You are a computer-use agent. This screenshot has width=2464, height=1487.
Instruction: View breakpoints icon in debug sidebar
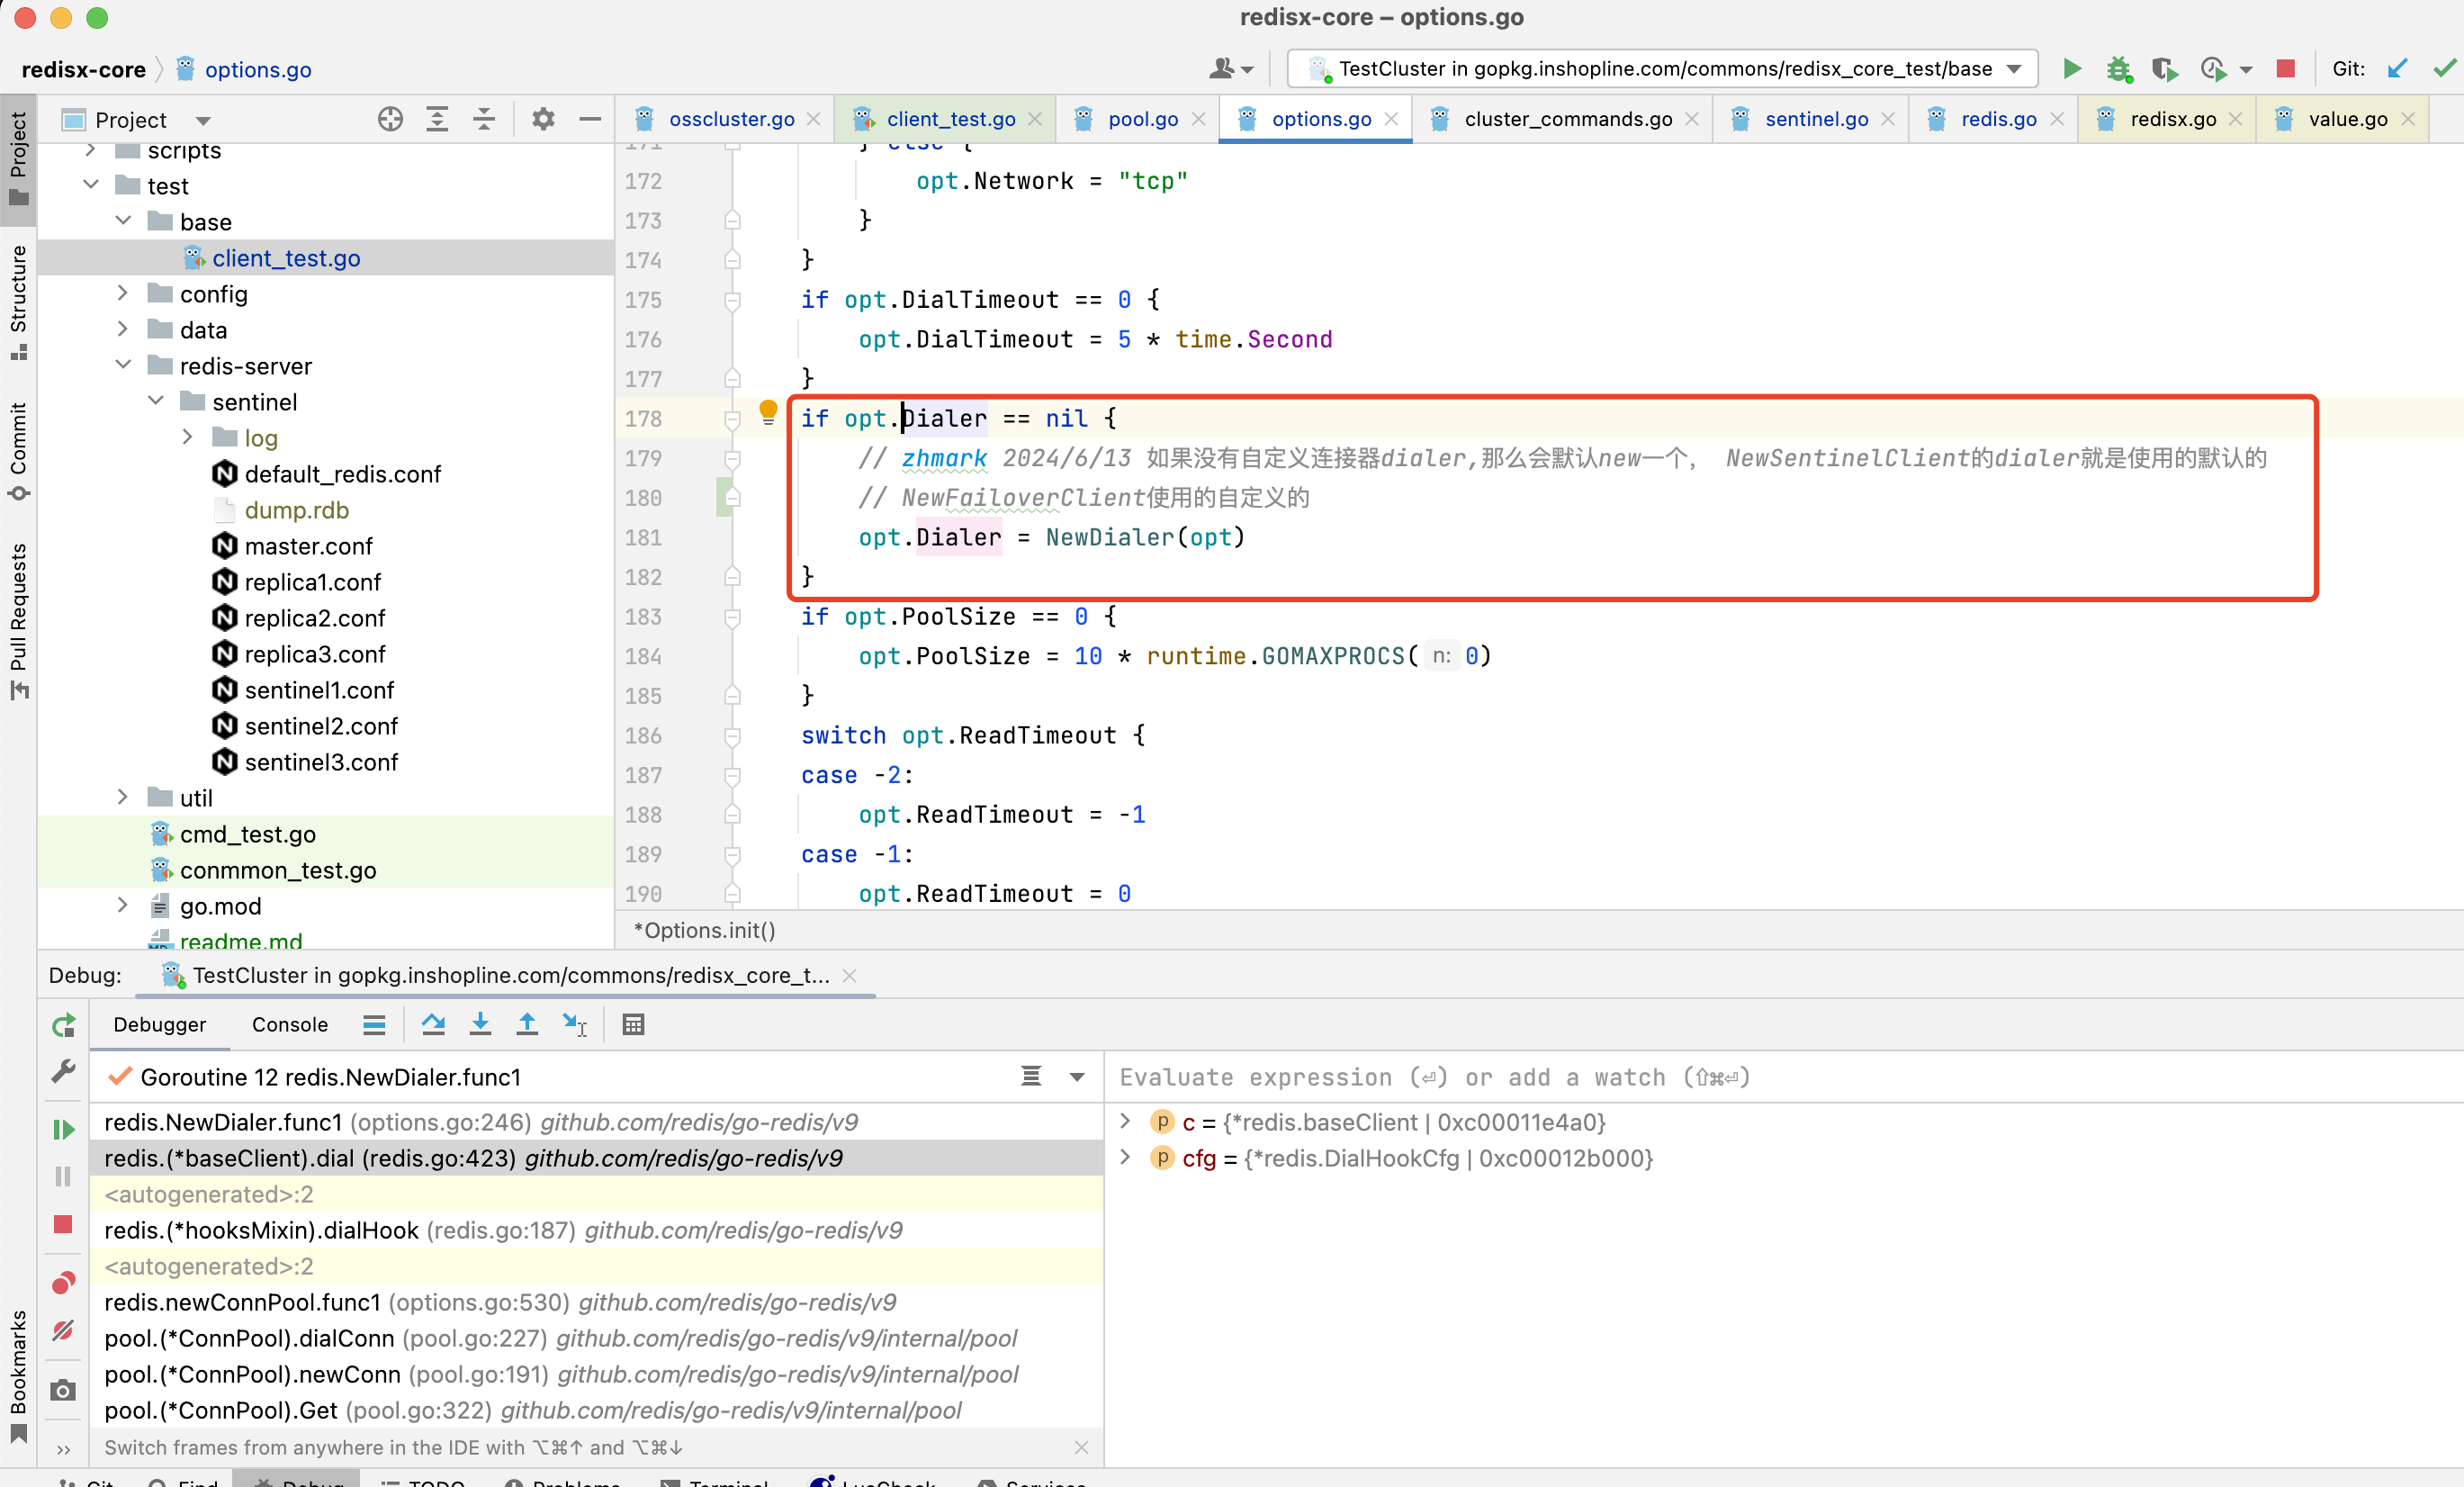coord(63,1282)
